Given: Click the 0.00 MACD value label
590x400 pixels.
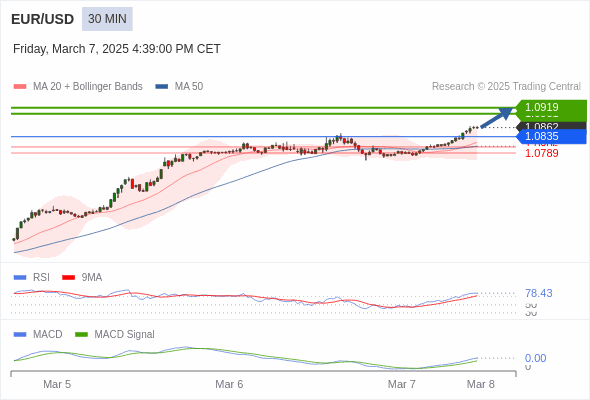Looking at the screenshot, I should coord(535,358).
